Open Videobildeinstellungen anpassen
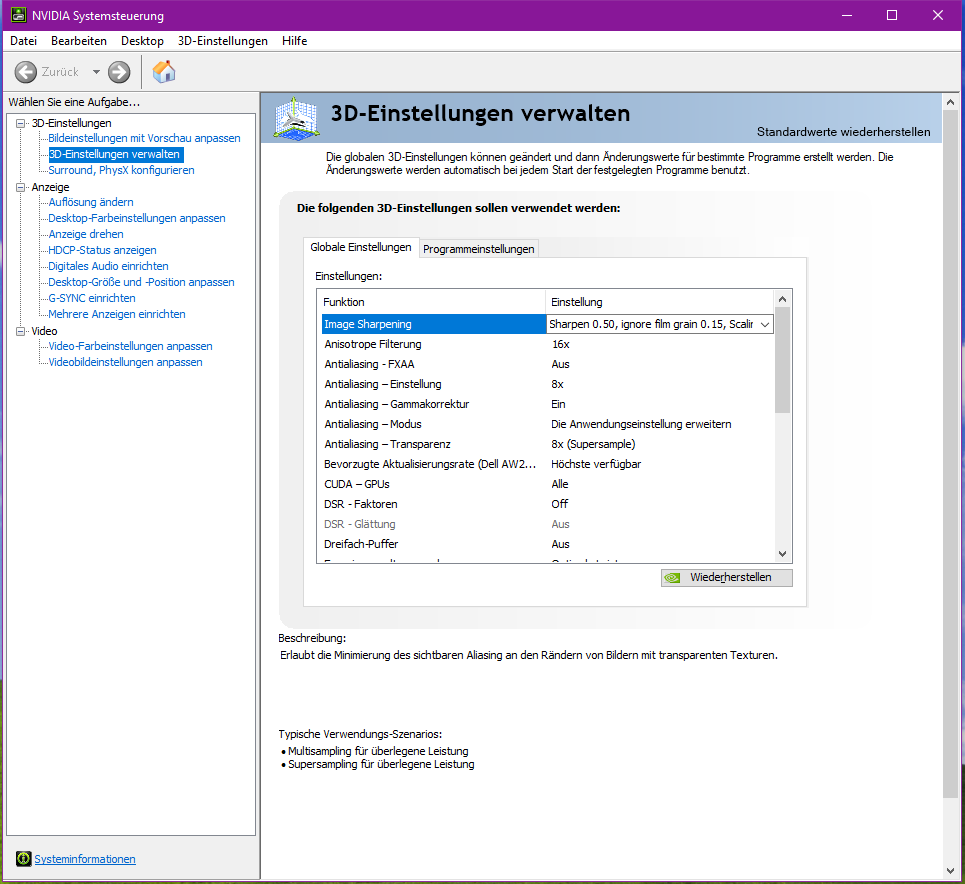Screen dimensions: 965x884 [125, 362]
